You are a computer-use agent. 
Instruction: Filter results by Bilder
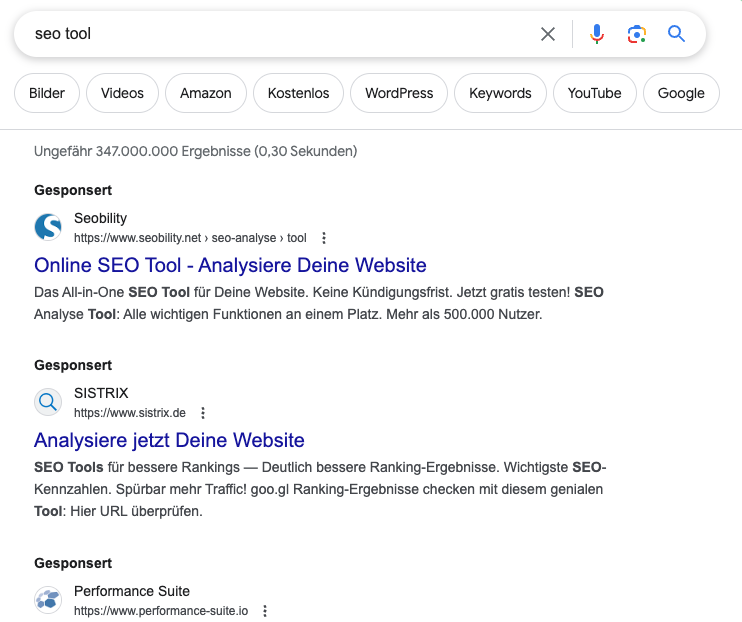[47, 93]
